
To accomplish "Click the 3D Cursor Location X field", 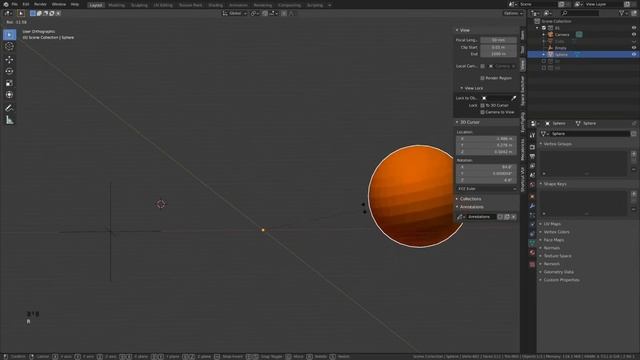I will (487, 139).
